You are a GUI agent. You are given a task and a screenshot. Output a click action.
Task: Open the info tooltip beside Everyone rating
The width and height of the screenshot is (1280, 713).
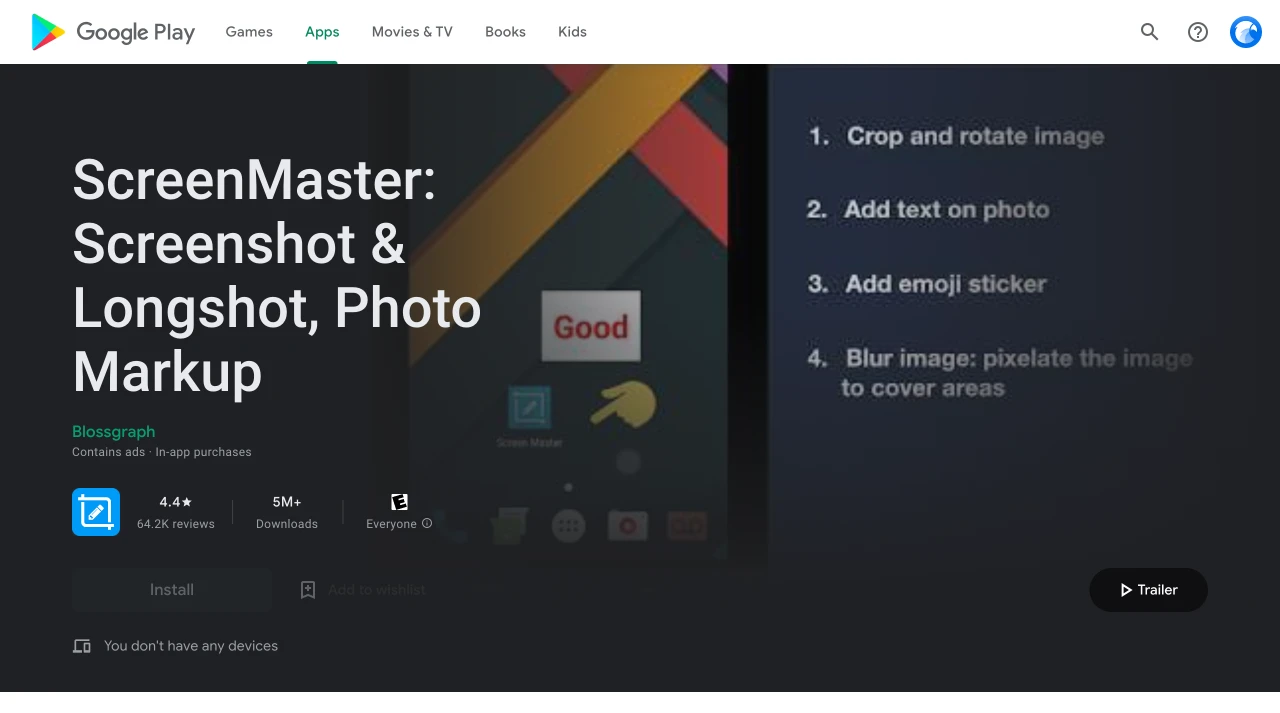click(x=427, y=523)
